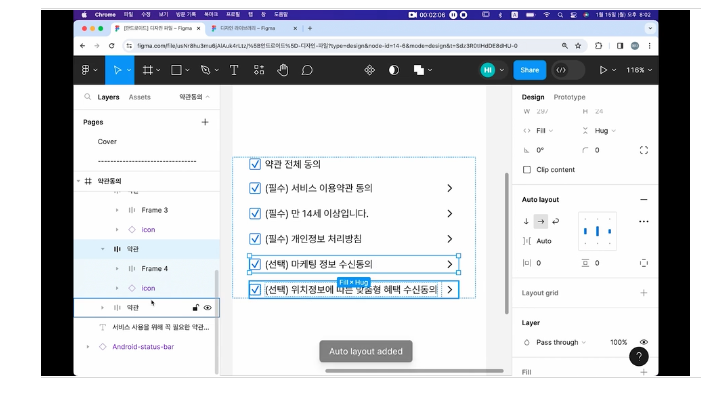This screenshot has height=400, width=701.
Task: Open the Figma main menu icon
Action: 85,70
